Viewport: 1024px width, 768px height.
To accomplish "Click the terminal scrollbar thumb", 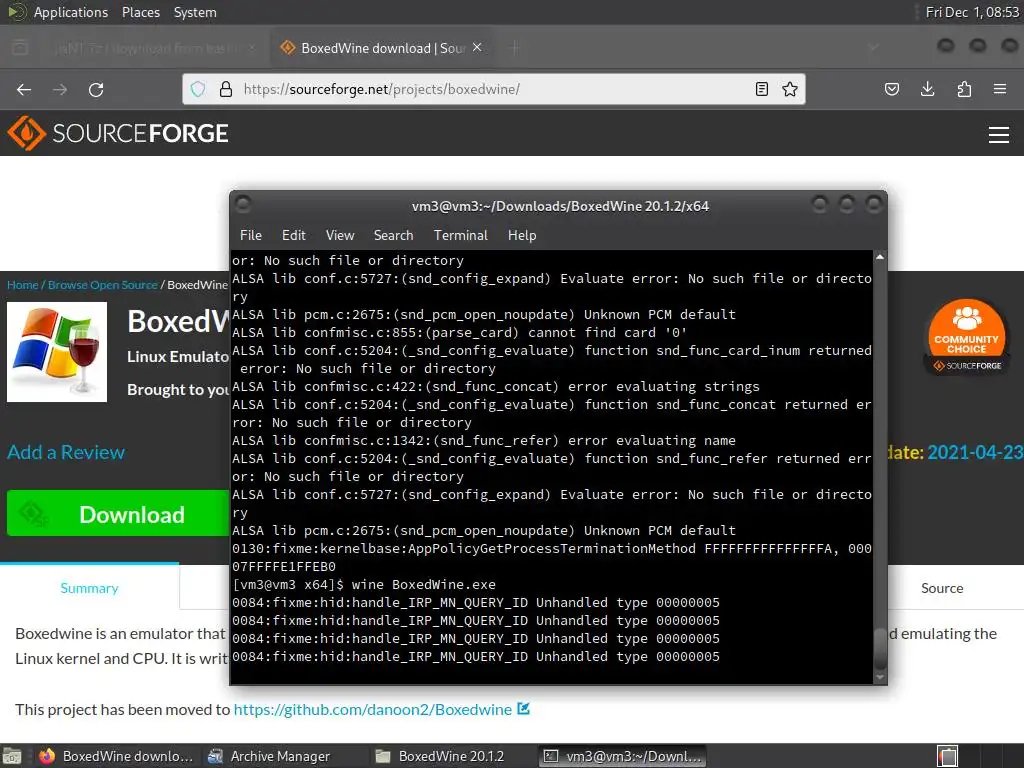I will (880, 647).
